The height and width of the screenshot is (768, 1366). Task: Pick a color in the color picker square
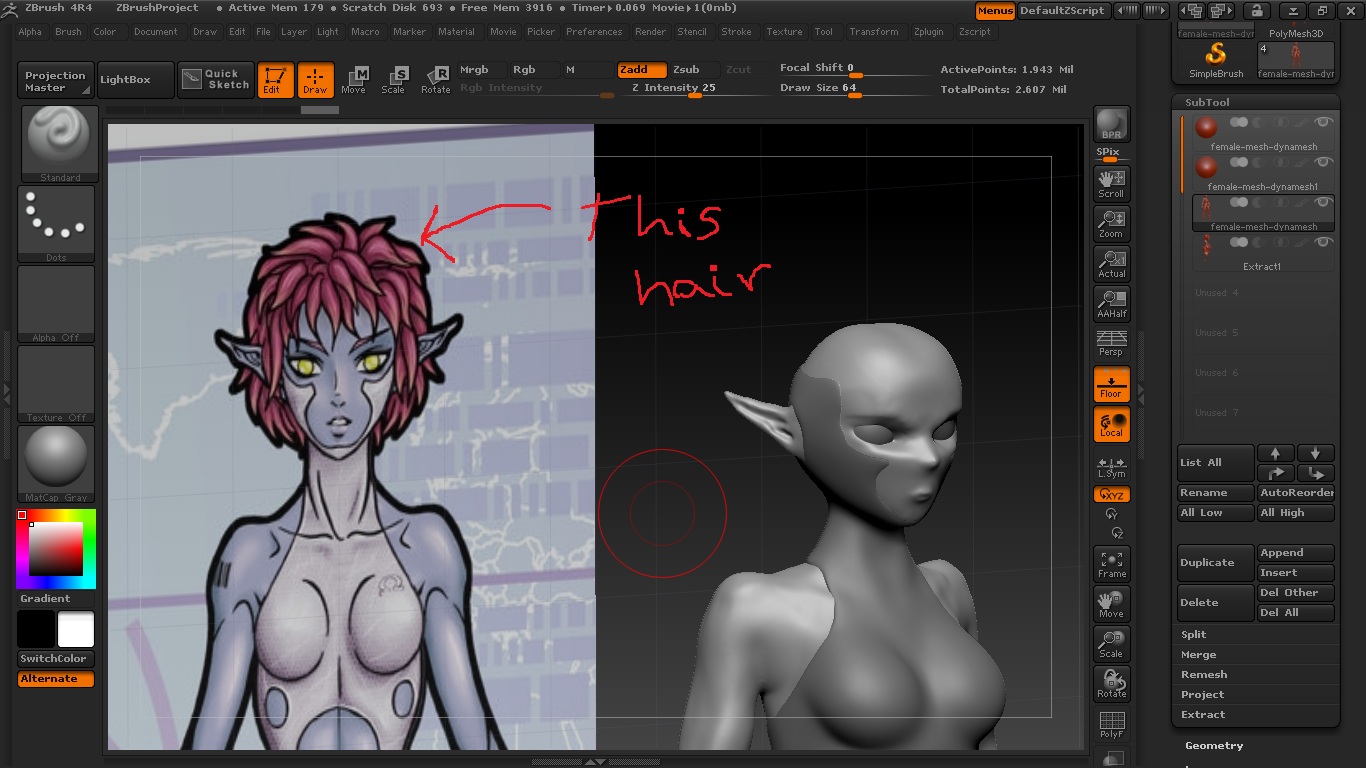pyautogui.click(x=55, y=549)
